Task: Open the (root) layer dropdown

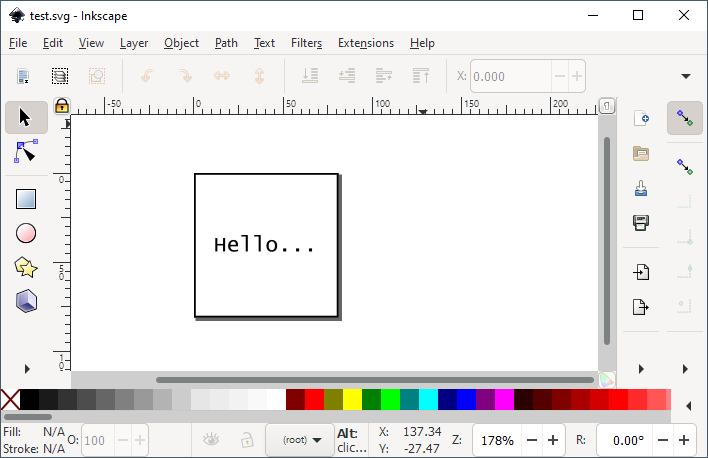Action: tap(299, 440)
